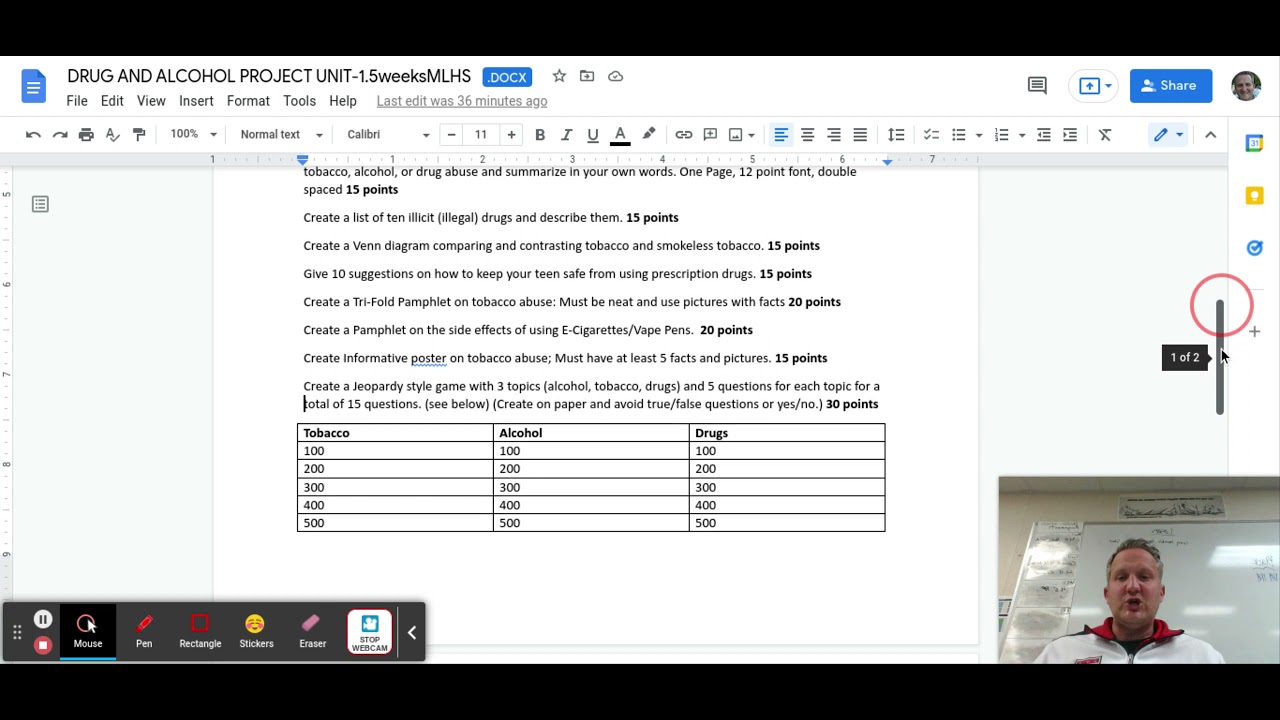Open the Format menu

tap(248, 101)
